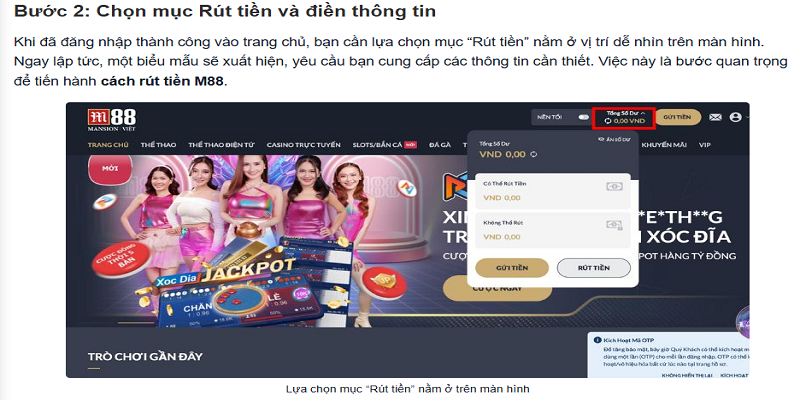
Task: Click the gold Gửi Tiền button in header
Action: 677,117
